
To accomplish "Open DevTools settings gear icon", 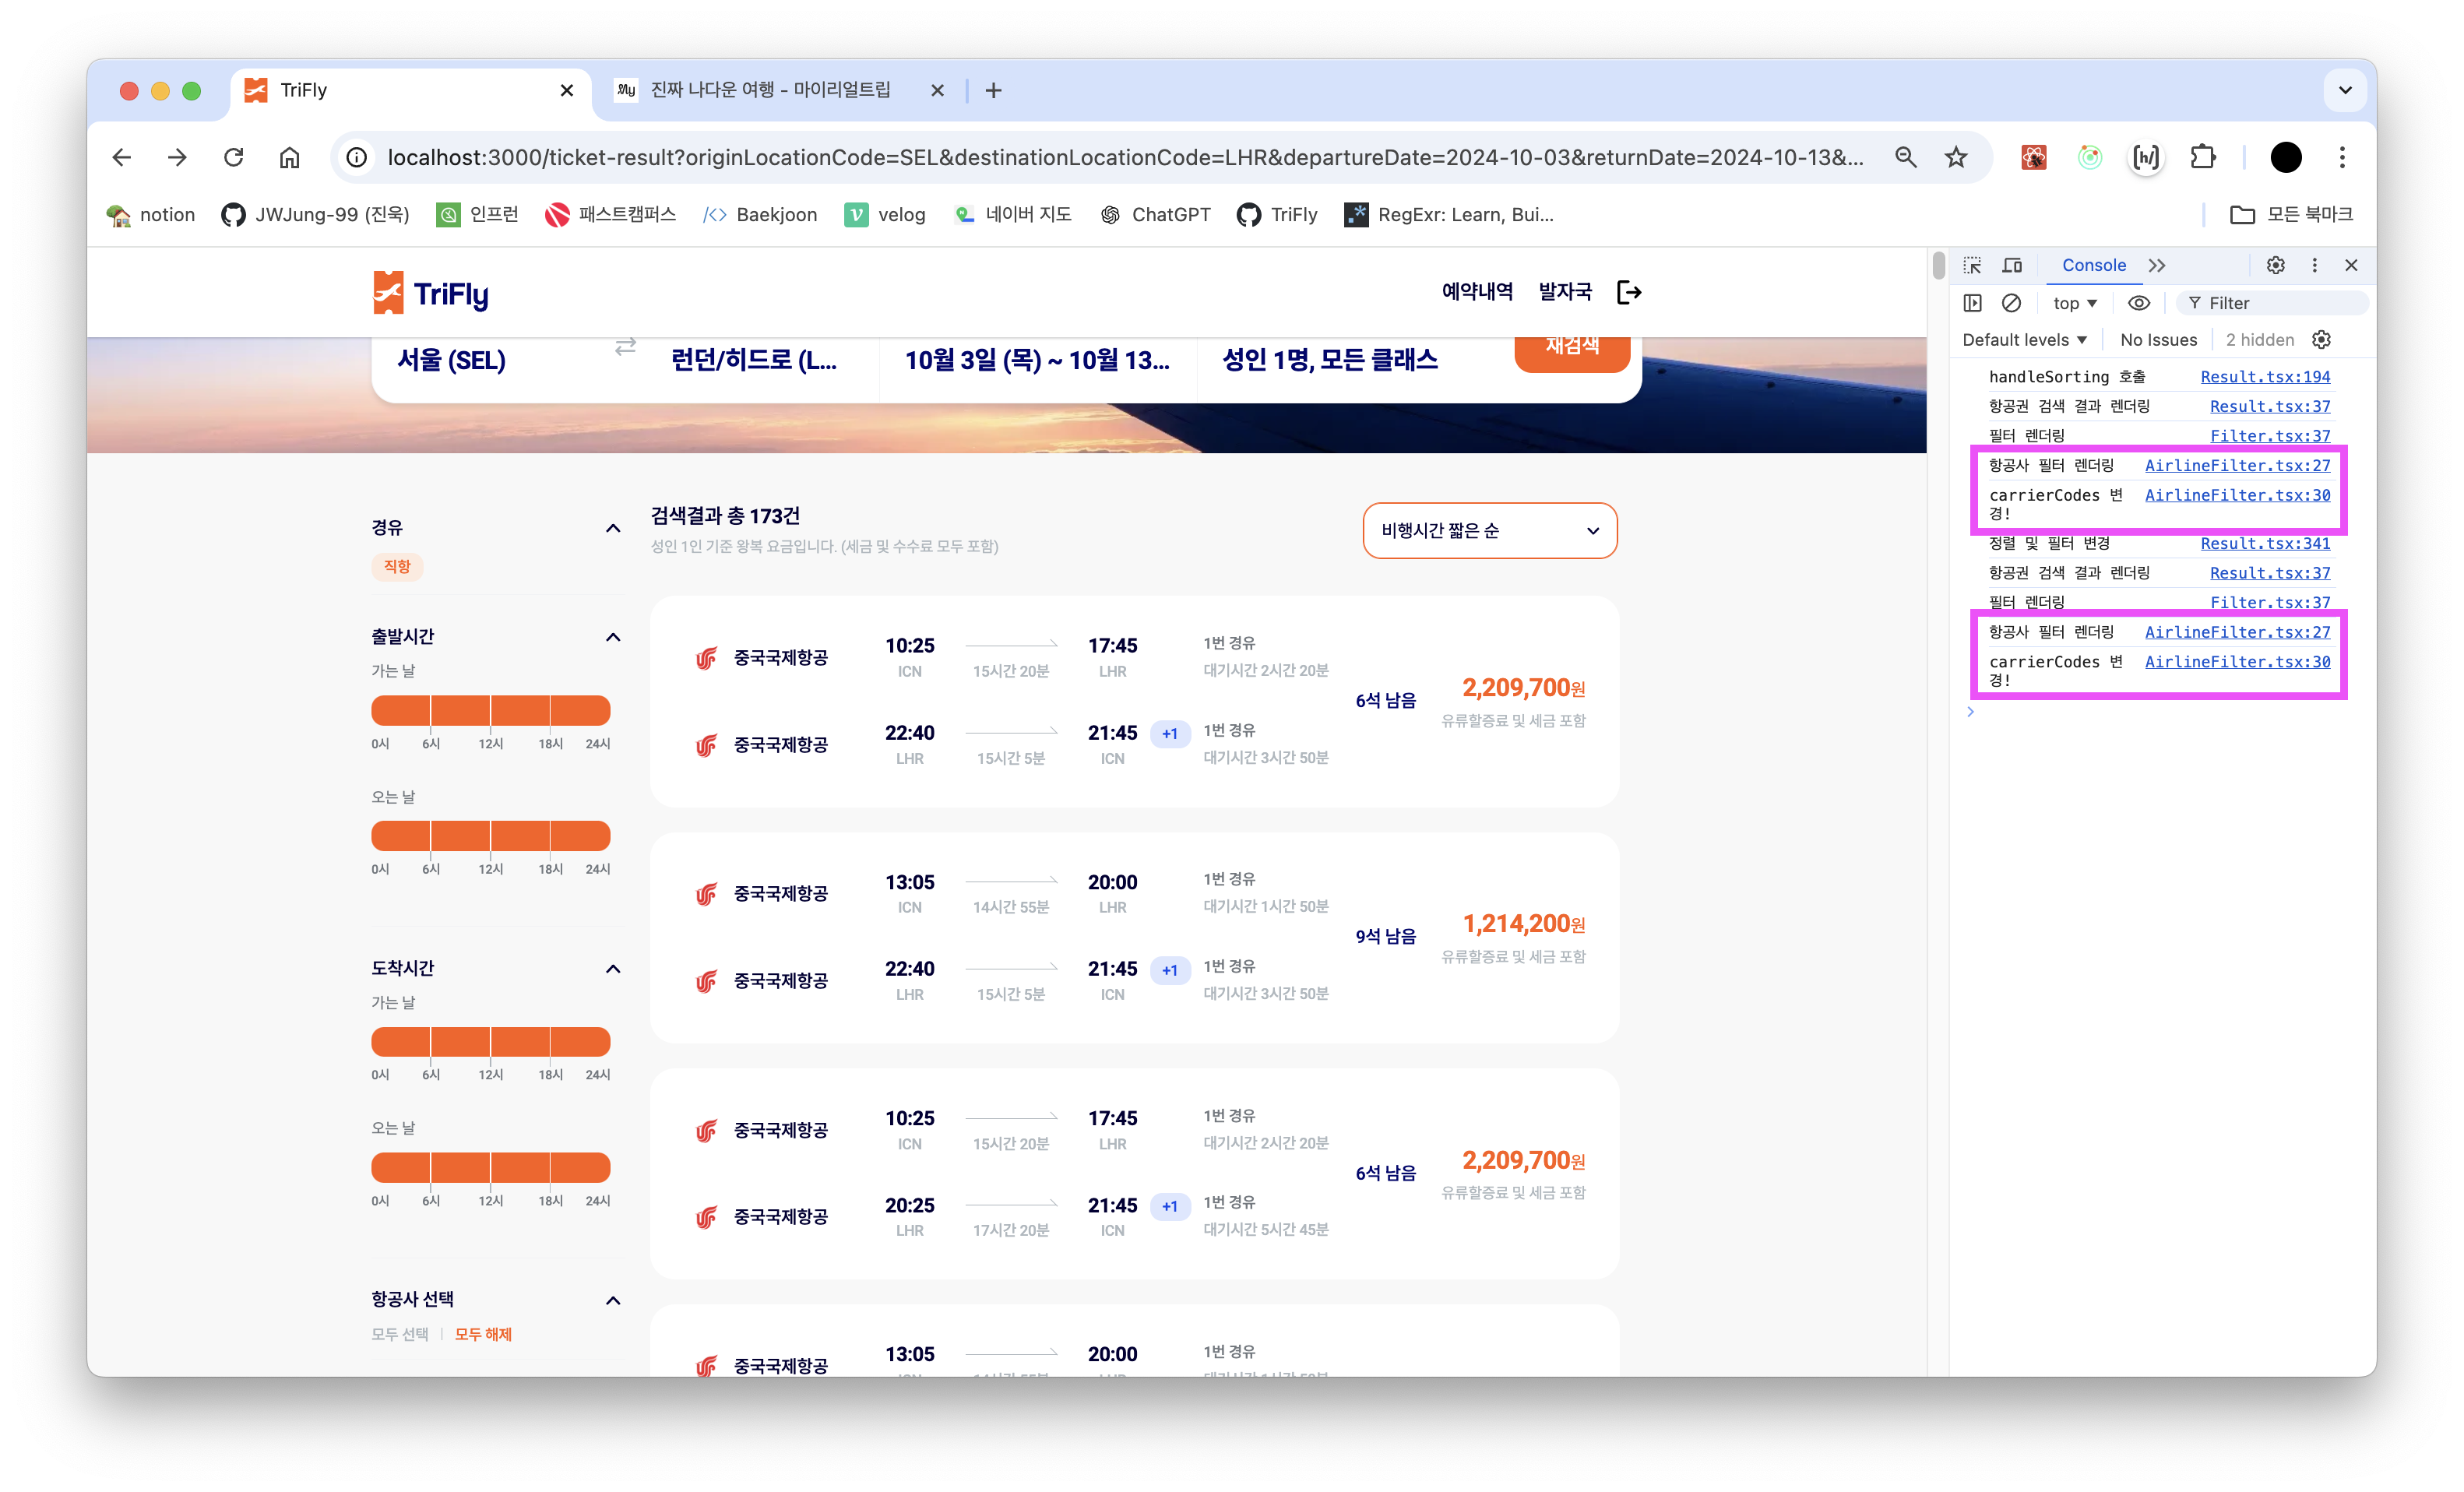I will pos(2275,265).
